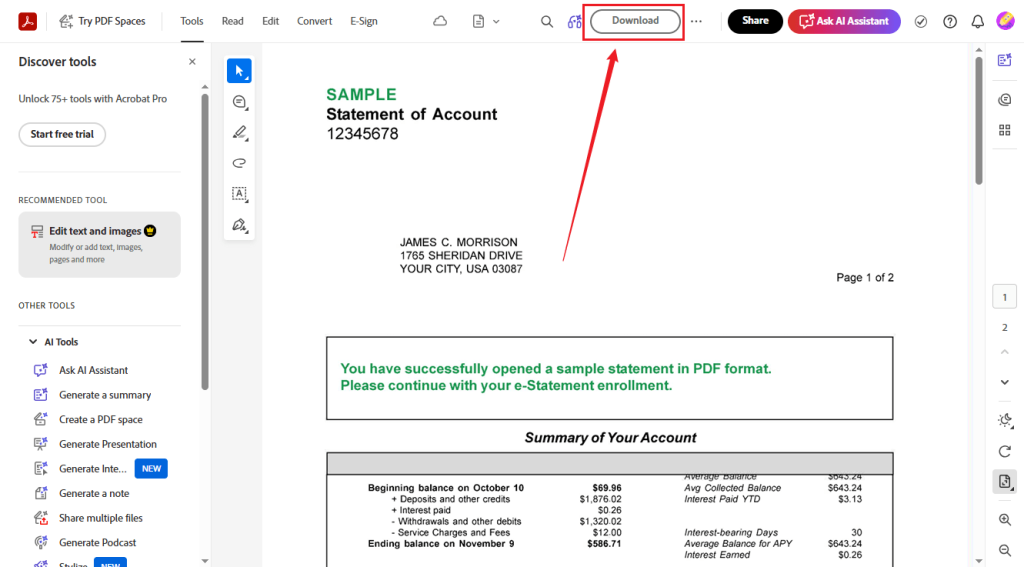Viewport: 1024px width, 567px height.
Task: Click JAMES C. MORRISON name text
Action: click(x=458, y=242)
